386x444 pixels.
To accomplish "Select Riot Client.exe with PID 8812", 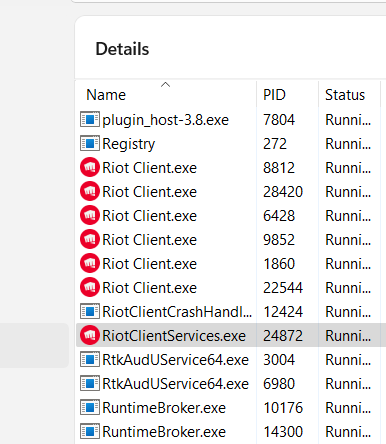I will tap(149, 168).
